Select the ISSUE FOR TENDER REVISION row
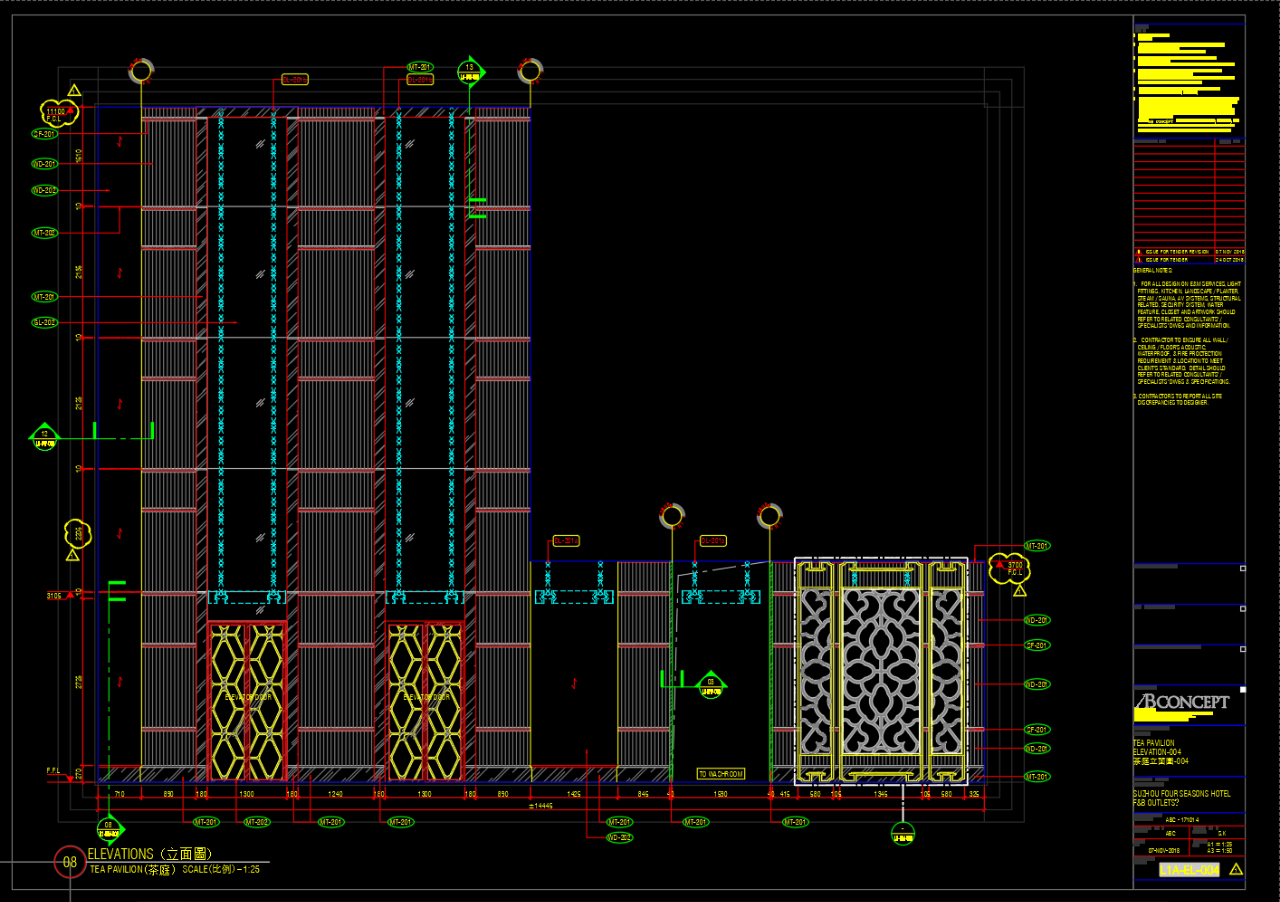This screenshot has height=902, width=1280. 1190,251
